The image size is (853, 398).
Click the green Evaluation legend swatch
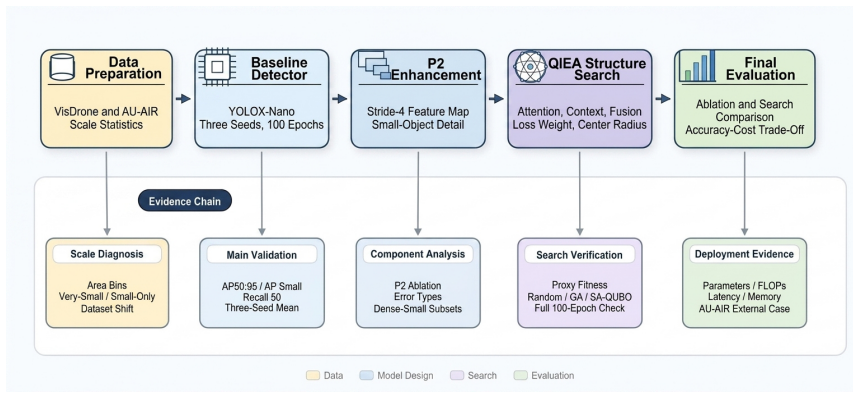click(521, 375)
